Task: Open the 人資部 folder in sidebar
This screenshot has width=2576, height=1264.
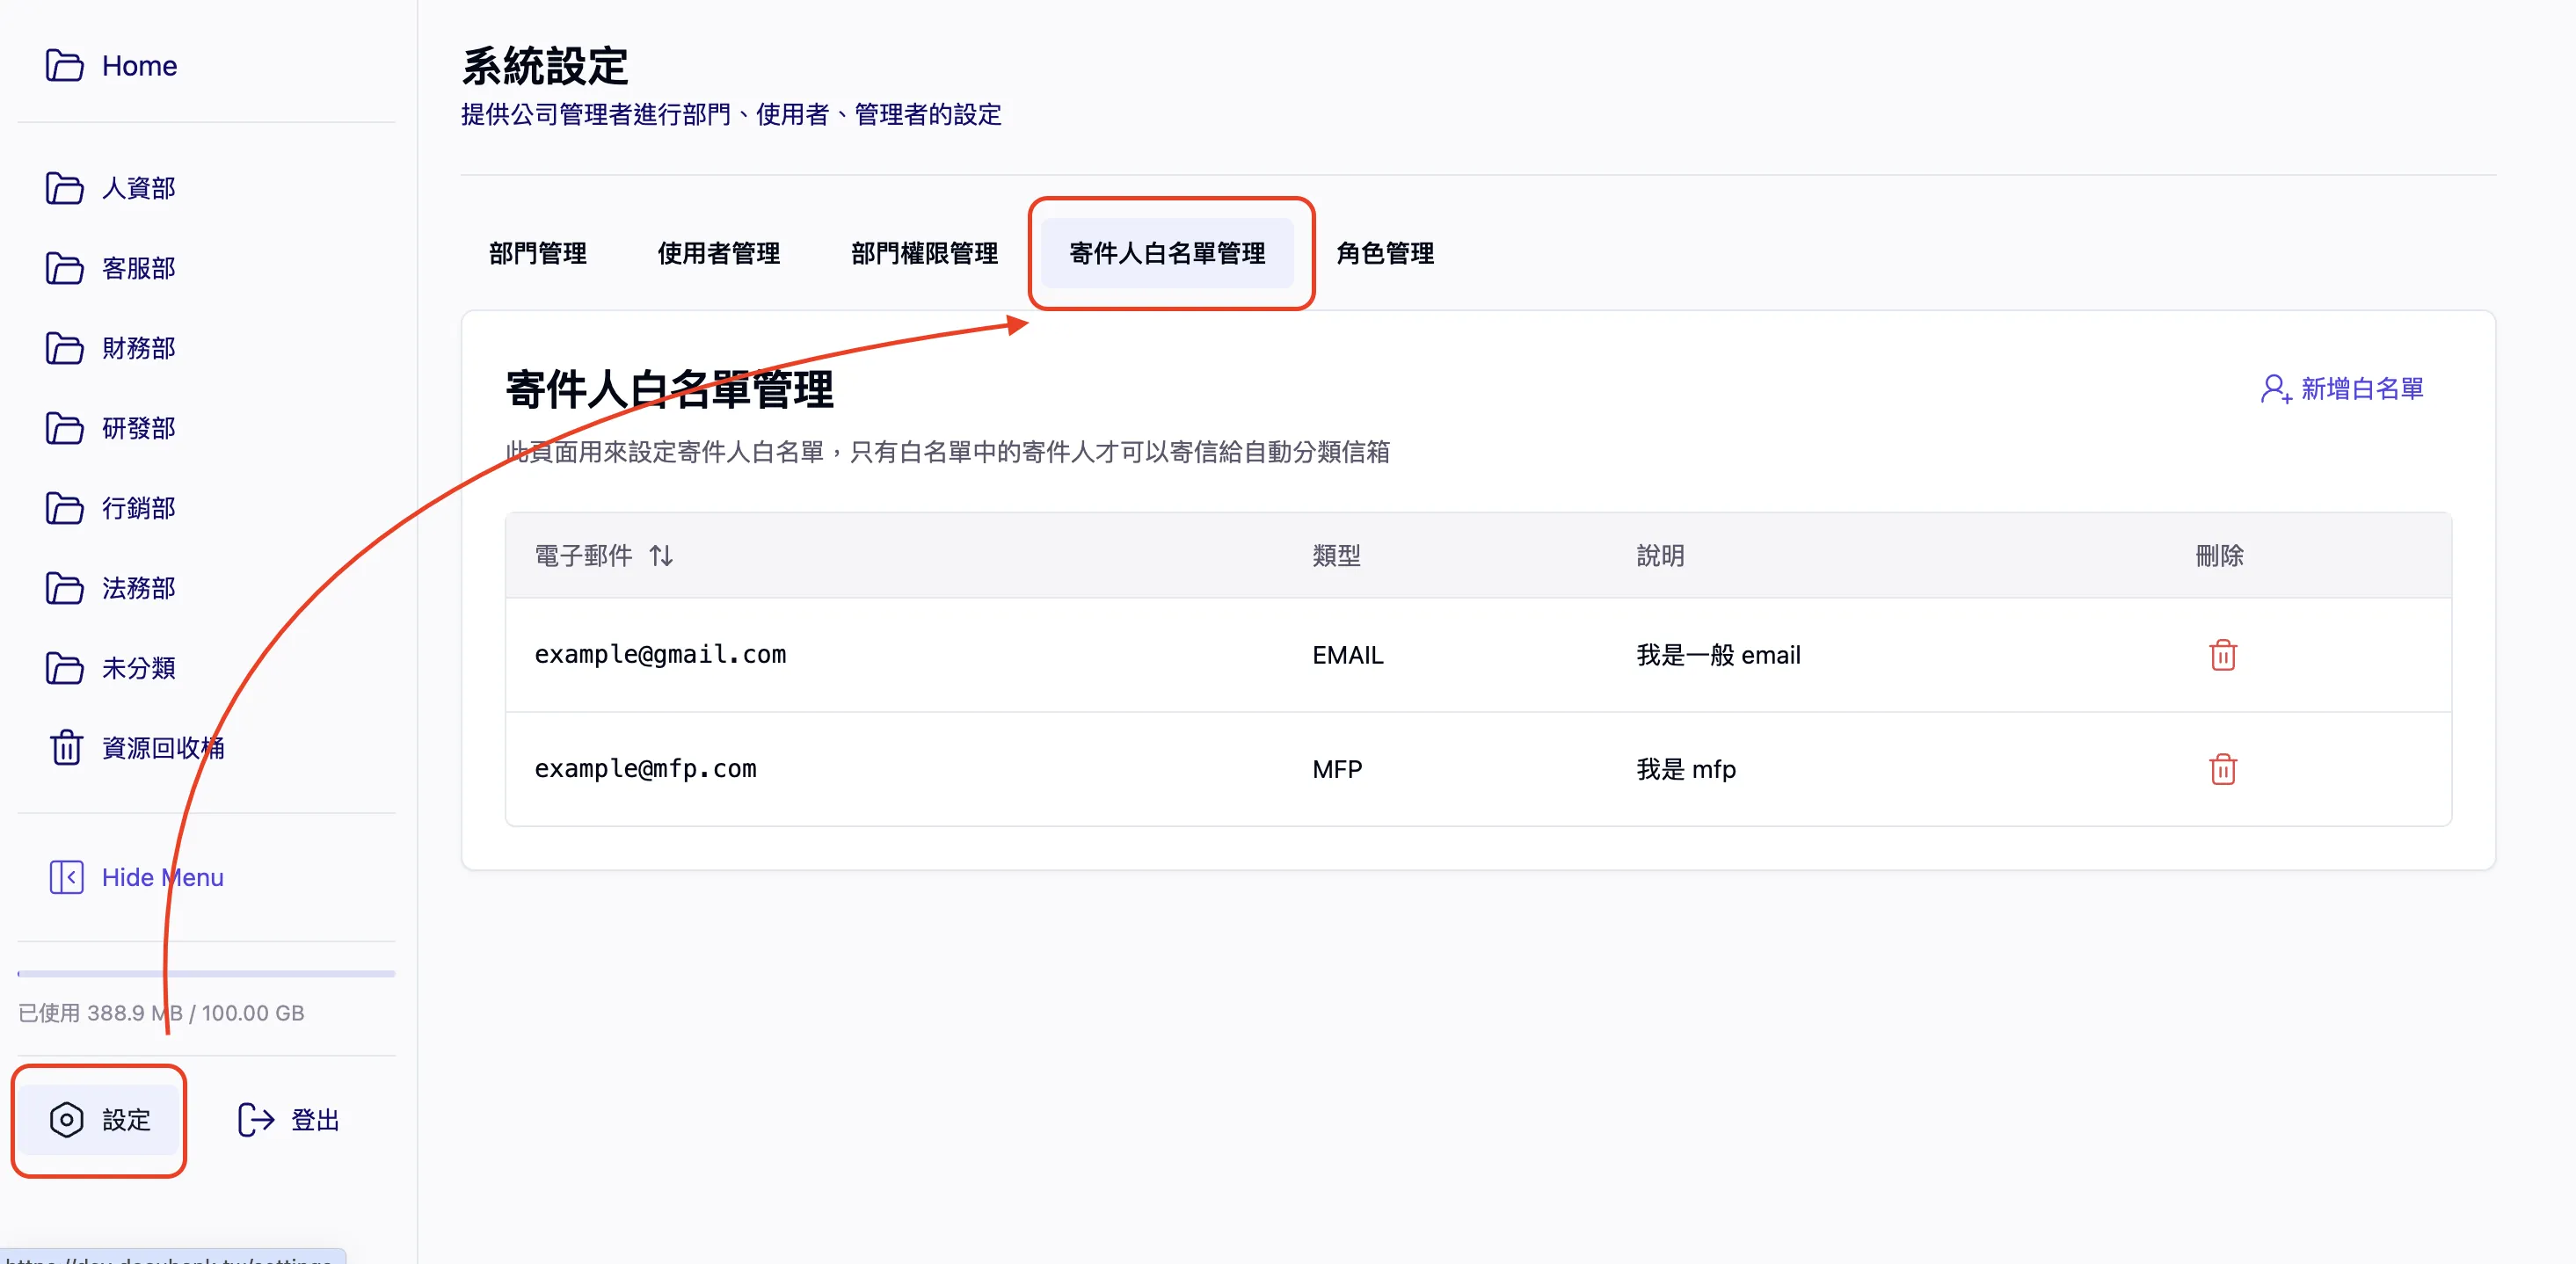Action: (x=139, y=188)
